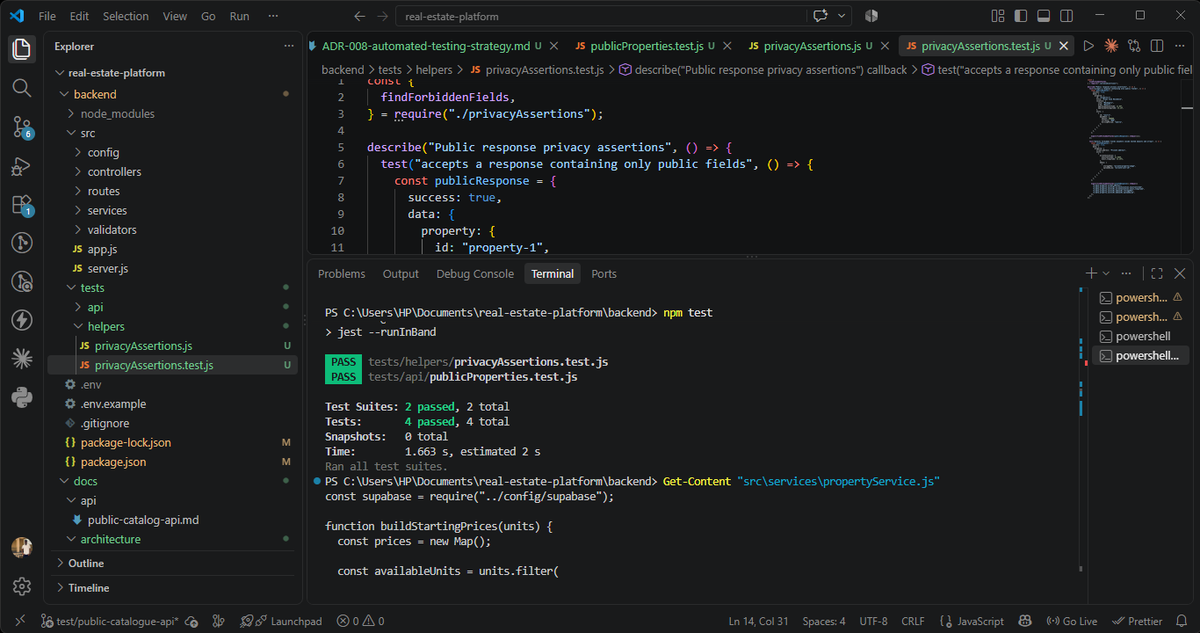Open the Manage gear icon in the activity bar
The width and height of the screenshot is (1200, 633).
[x=22, y=586]
